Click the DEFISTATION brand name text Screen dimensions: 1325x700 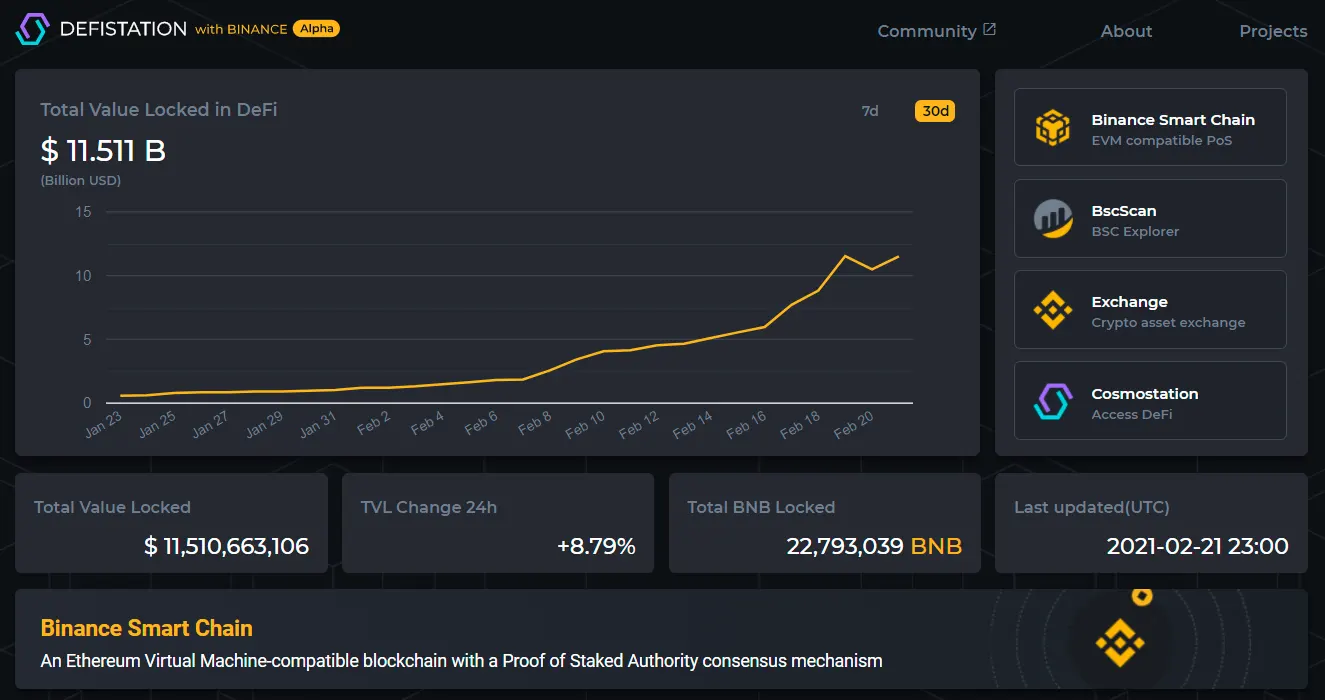pos(123,29)
